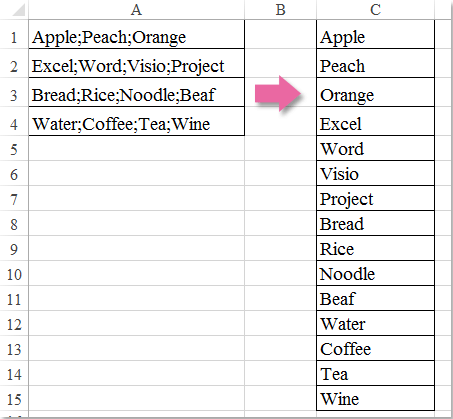Select the Coffee cell

pos(375,348)
